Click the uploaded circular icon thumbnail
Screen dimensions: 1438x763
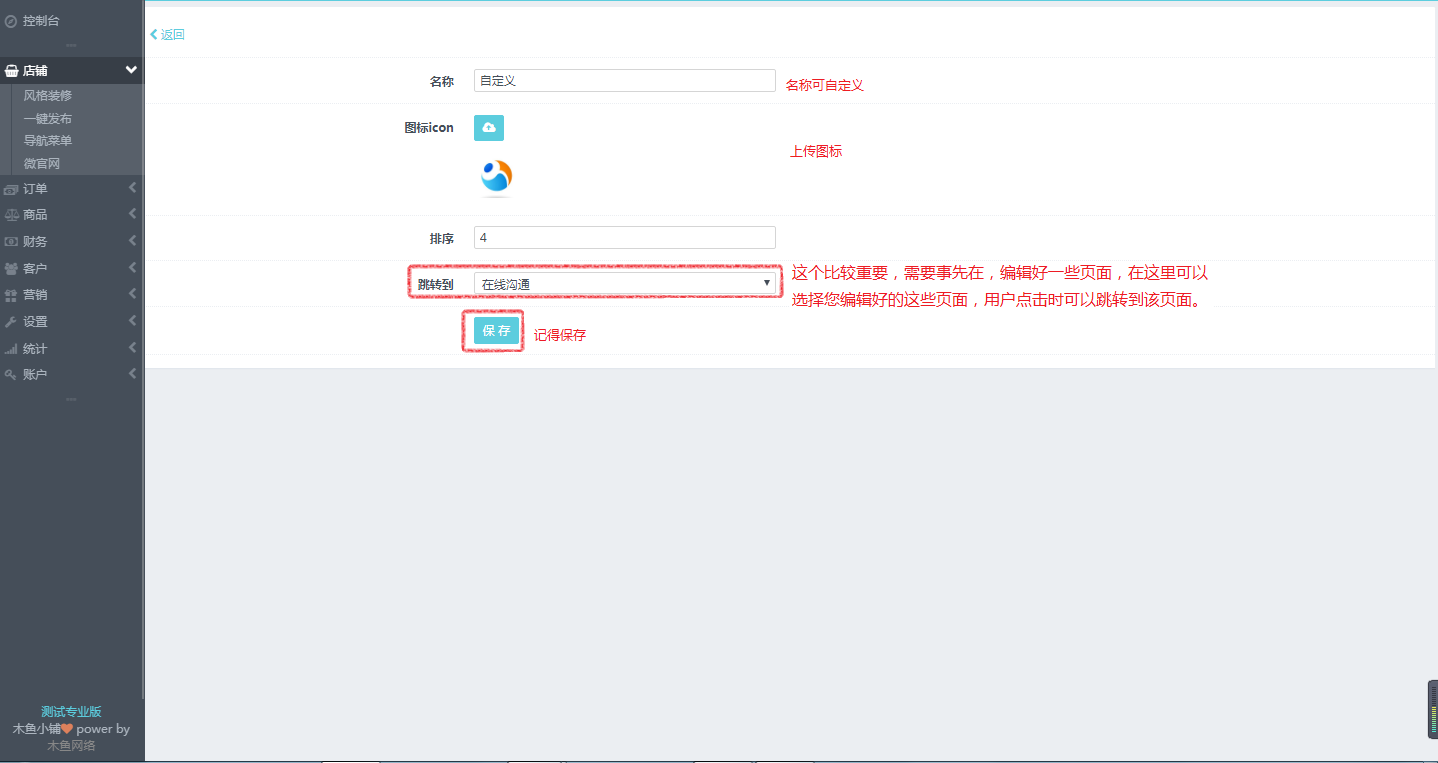point(495,176)
